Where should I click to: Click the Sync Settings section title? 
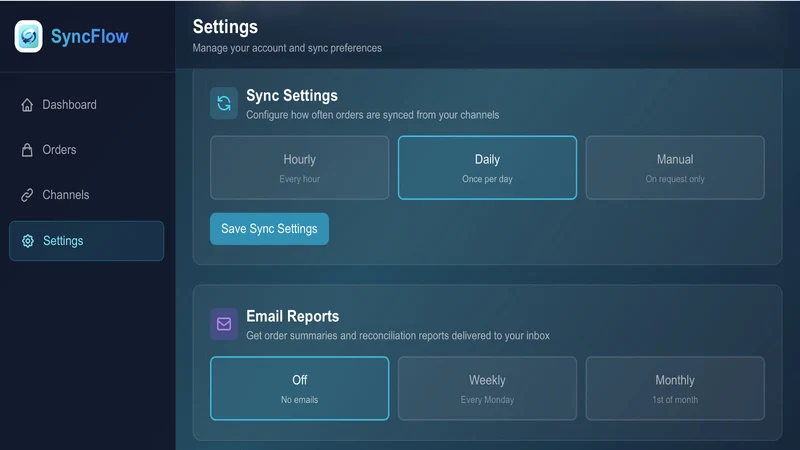click(292, 95)
